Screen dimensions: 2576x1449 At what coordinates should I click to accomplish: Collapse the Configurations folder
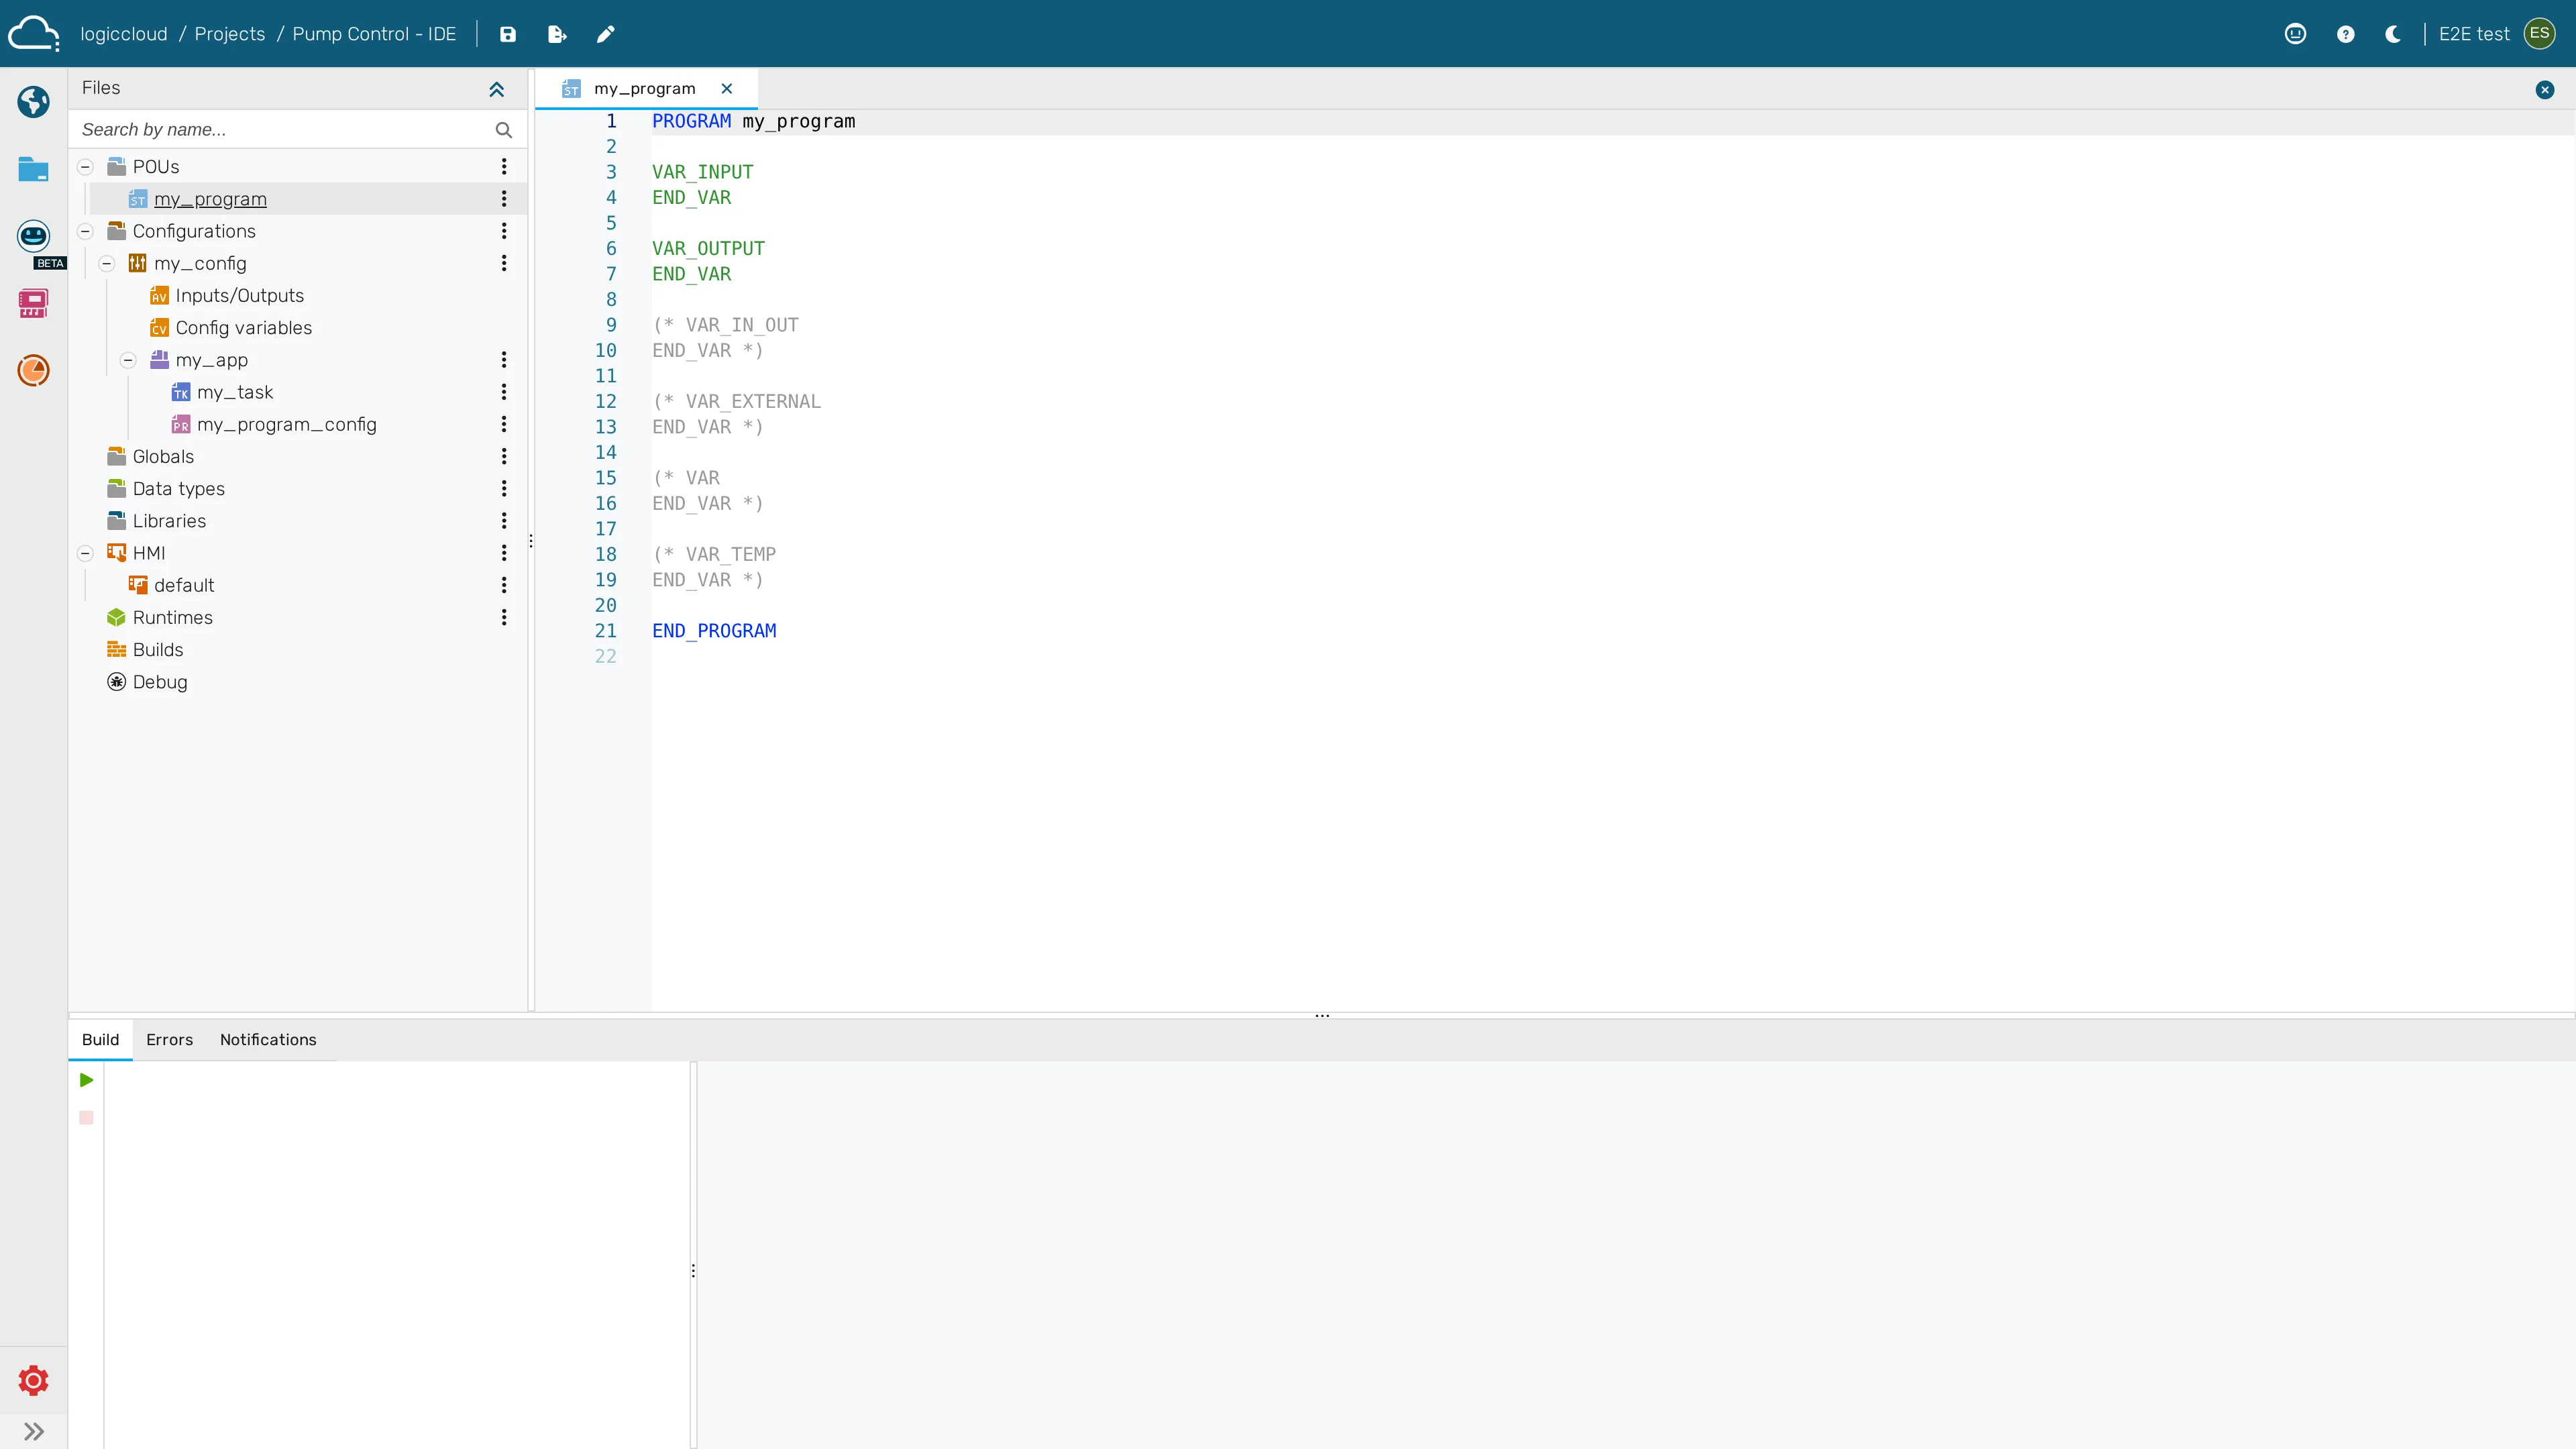[x=85, y=231]
